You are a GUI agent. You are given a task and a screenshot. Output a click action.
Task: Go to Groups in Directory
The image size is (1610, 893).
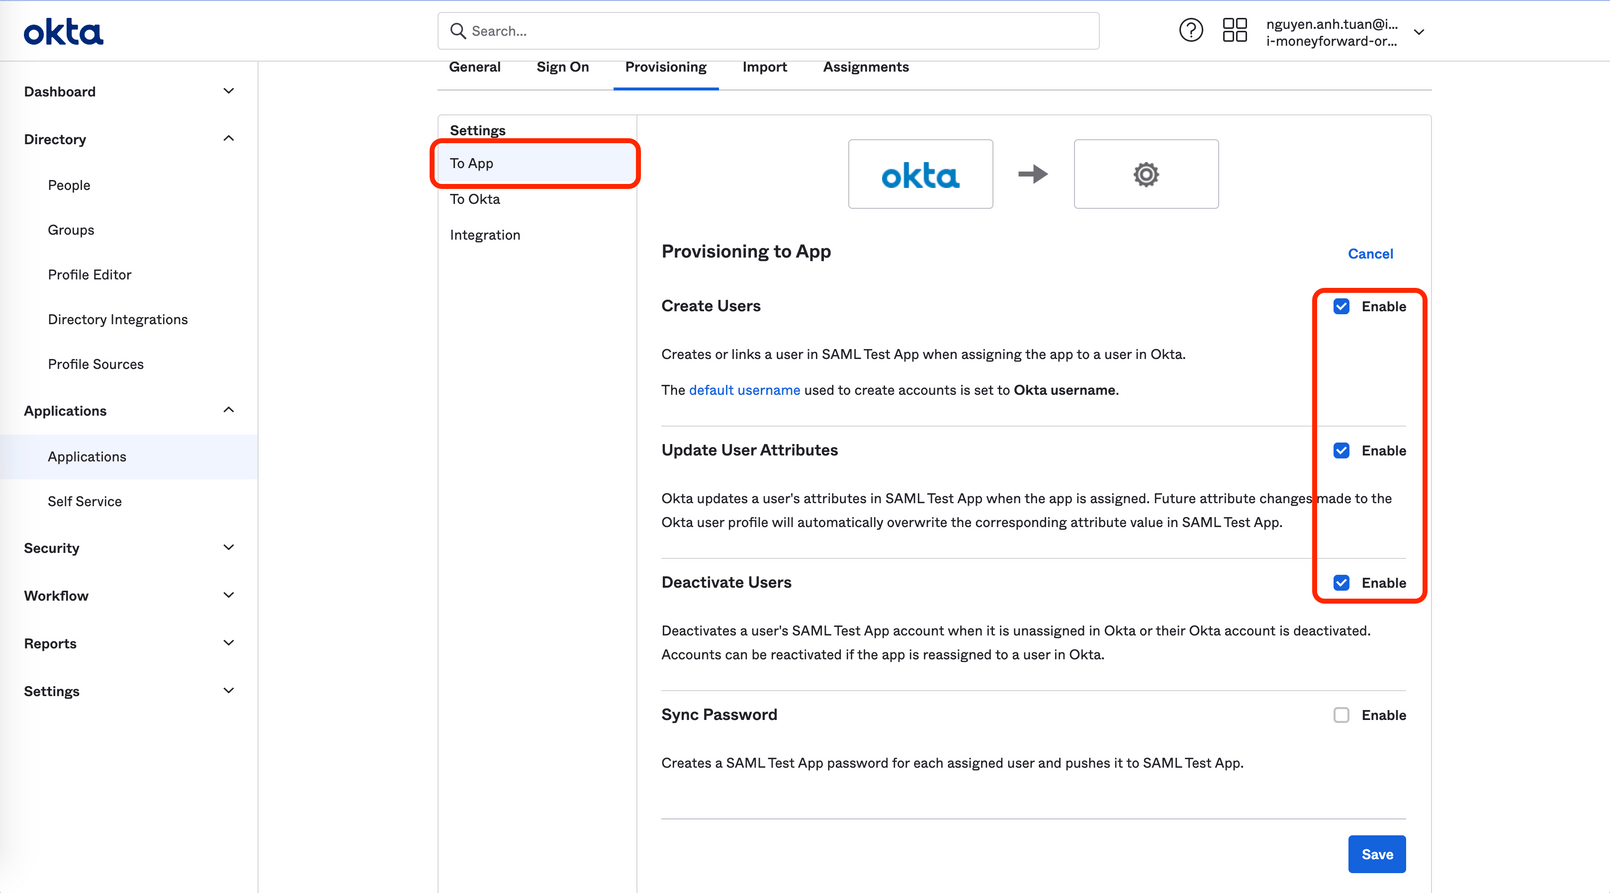pos(71,230)
